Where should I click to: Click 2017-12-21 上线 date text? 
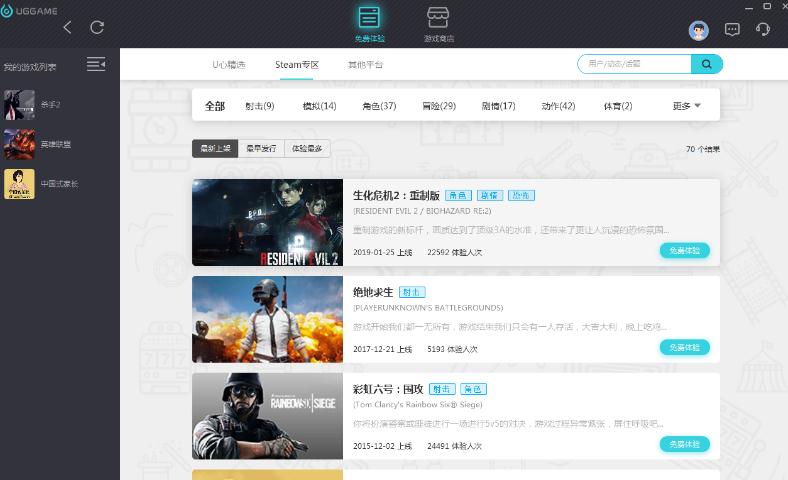[382, 349]
